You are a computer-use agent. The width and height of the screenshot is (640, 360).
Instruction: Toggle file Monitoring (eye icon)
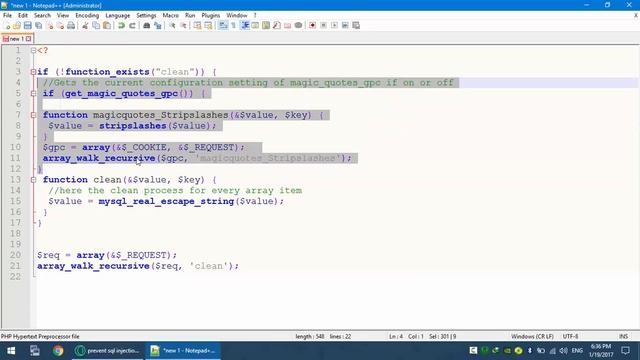point(298,25)
